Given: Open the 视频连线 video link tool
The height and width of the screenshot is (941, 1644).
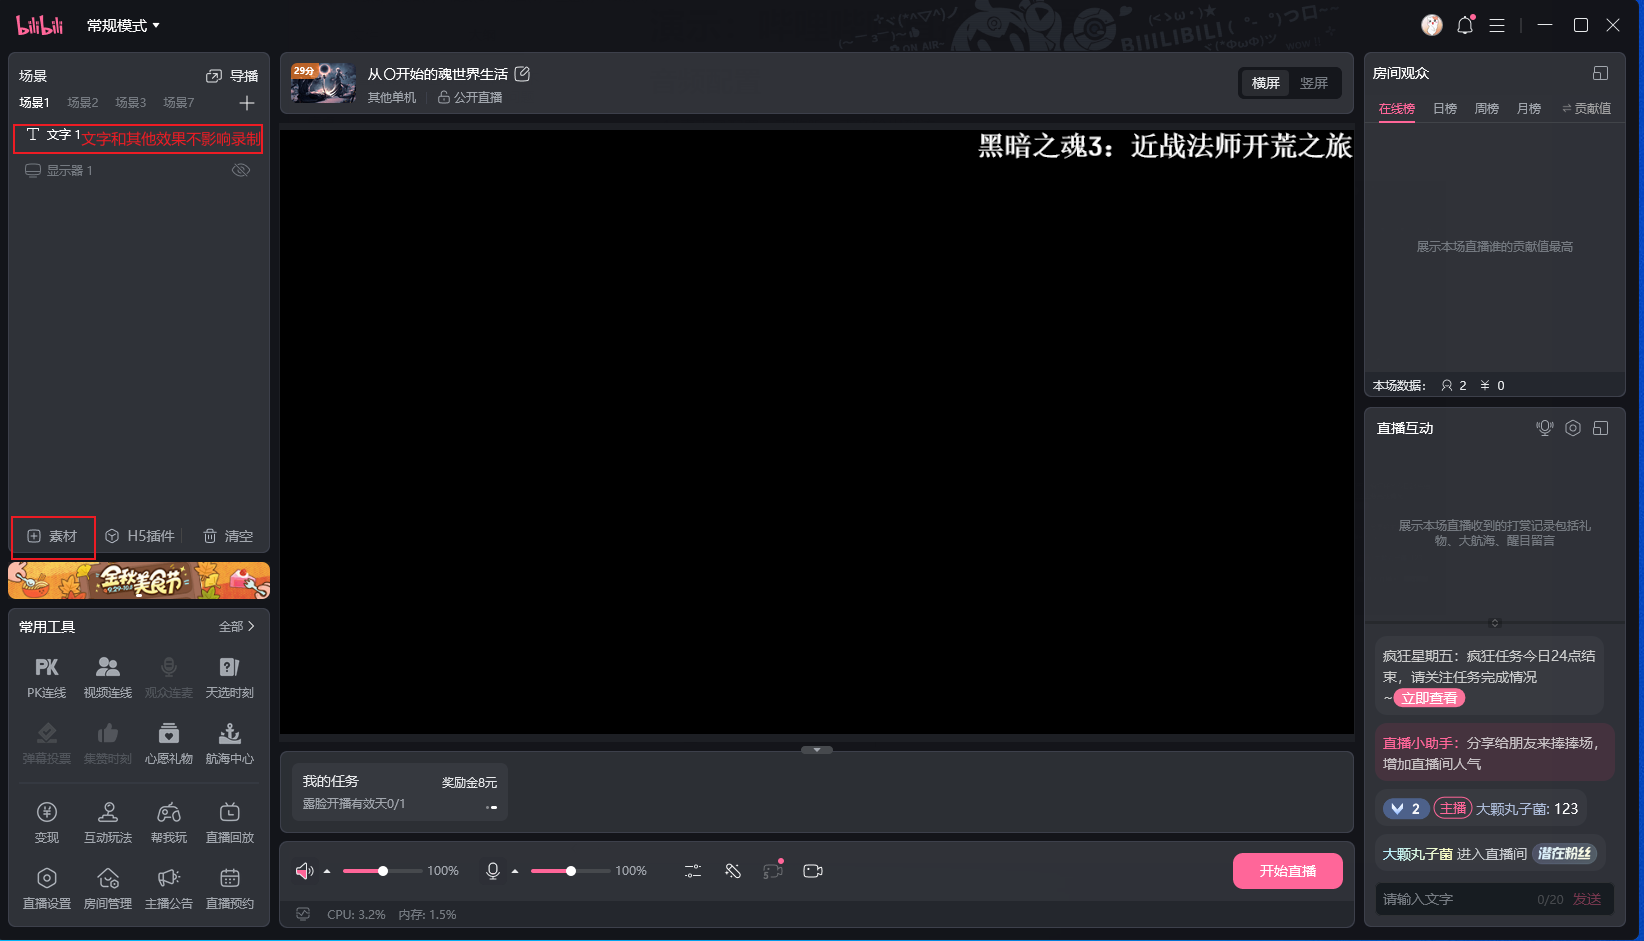Looking at the screenshot, I should point(107,676).
